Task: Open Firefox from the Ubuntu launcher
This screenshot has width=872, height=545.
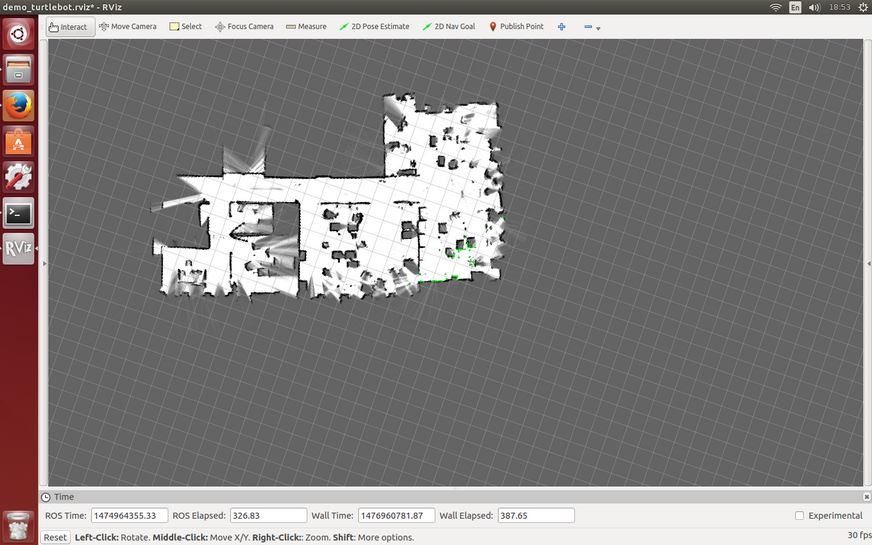Action: [18, 105]
